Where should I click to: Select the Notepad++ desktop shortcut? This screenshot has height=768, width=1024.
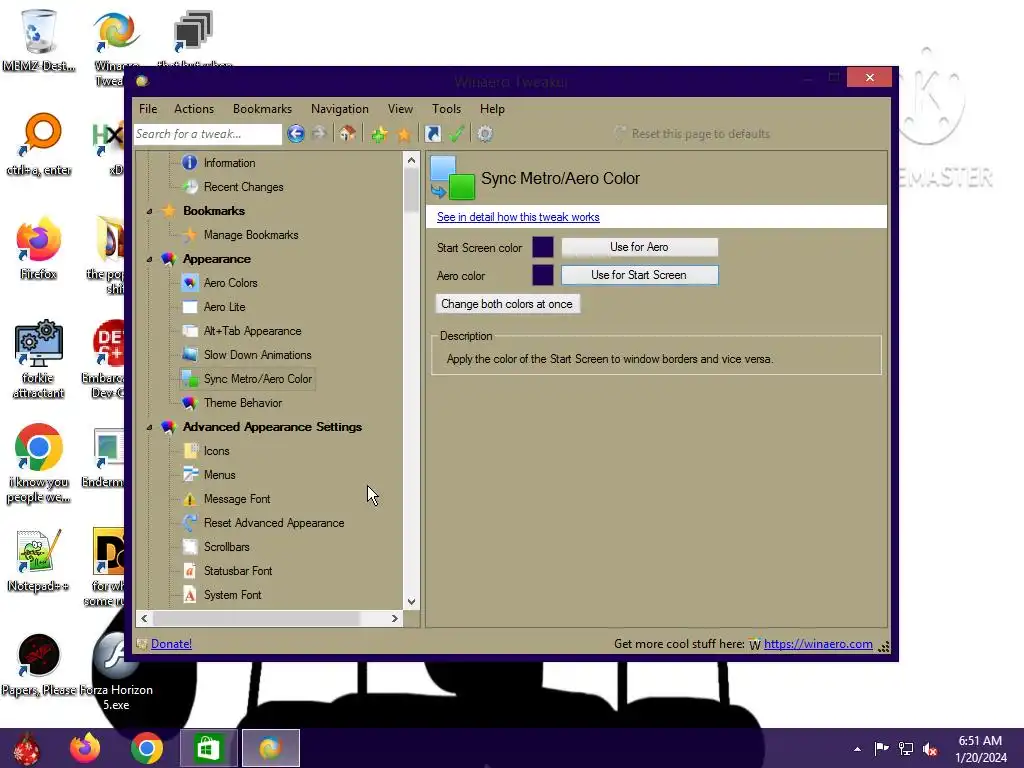38,560
